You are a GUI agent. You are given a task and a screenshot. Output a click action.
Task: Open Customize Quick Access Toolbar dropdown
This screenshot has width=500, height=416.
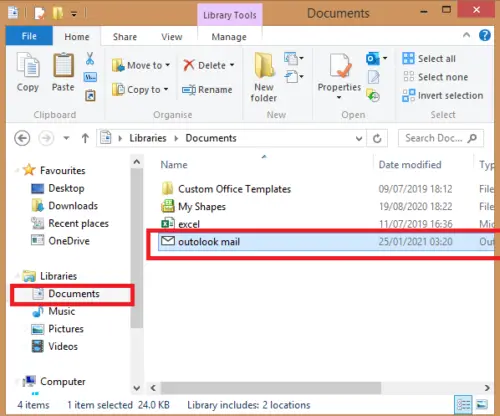click(x=74, y=14)
